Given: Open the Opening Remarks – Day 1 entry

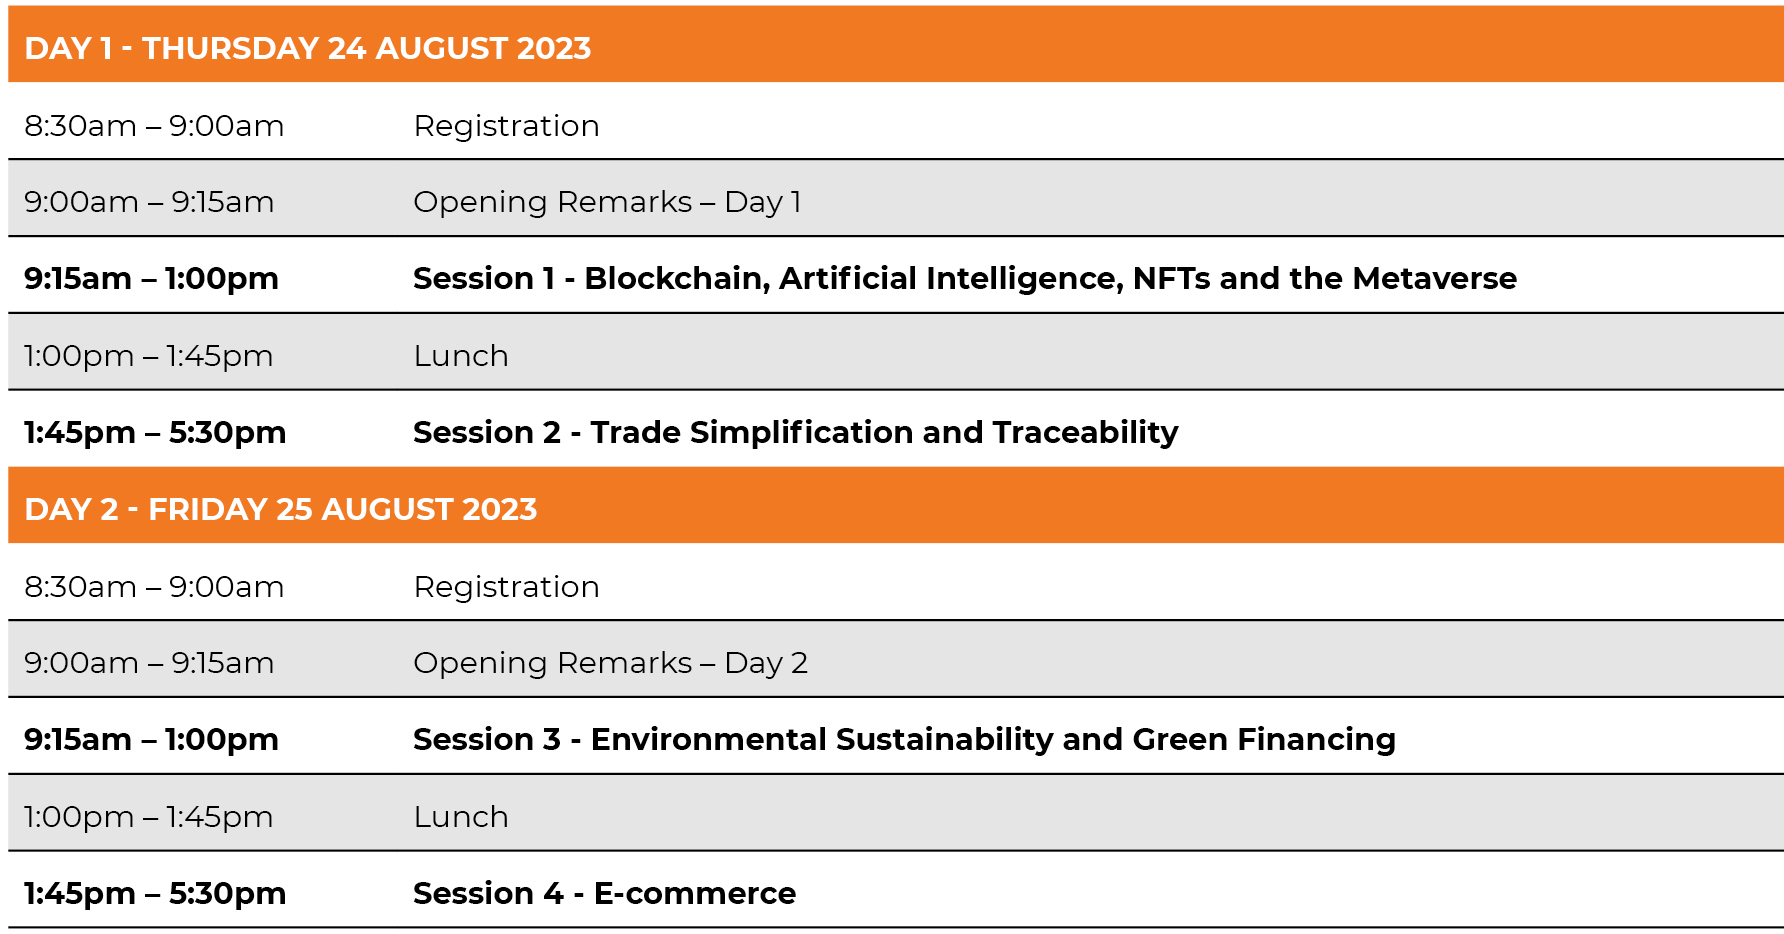Looking at the screenshot, I should (x=607, y=202).
